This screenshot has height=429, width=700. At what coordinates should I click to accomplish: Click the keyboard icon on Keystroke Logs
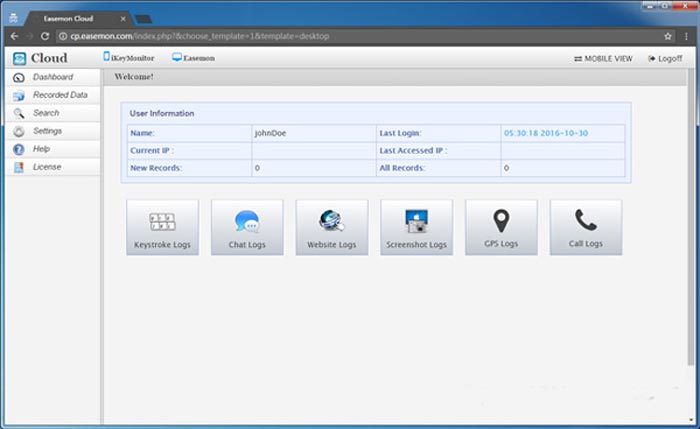(x=162, y=221)
